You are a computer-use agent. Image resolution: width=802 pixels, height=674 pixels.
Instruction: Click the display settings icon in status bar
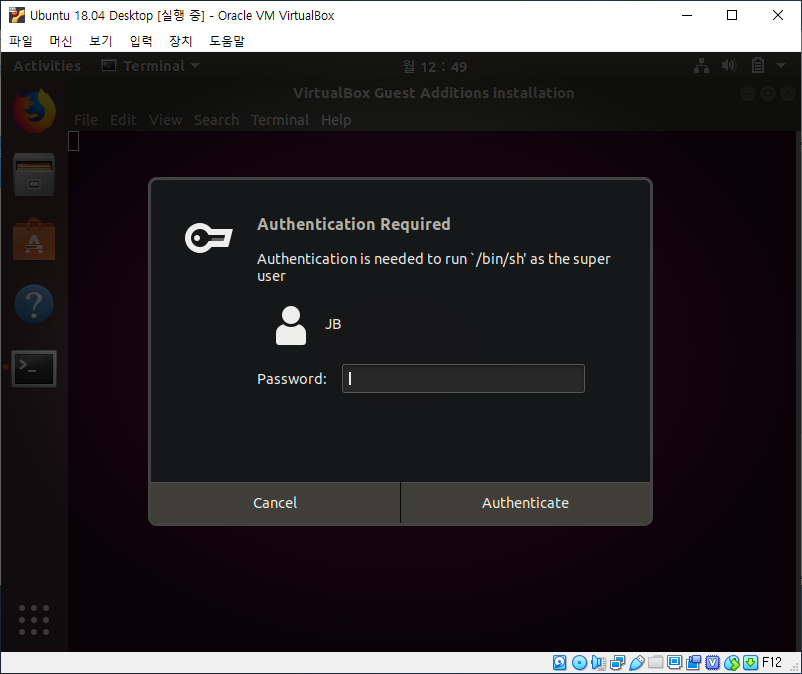pos(675,663)
